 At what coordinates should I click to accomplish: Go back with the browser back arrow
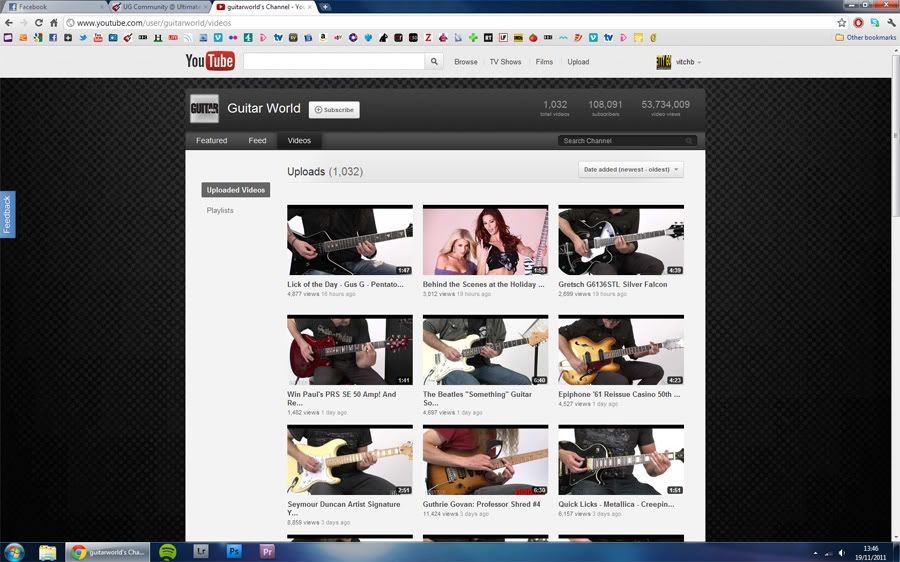[x=9, y=23]
